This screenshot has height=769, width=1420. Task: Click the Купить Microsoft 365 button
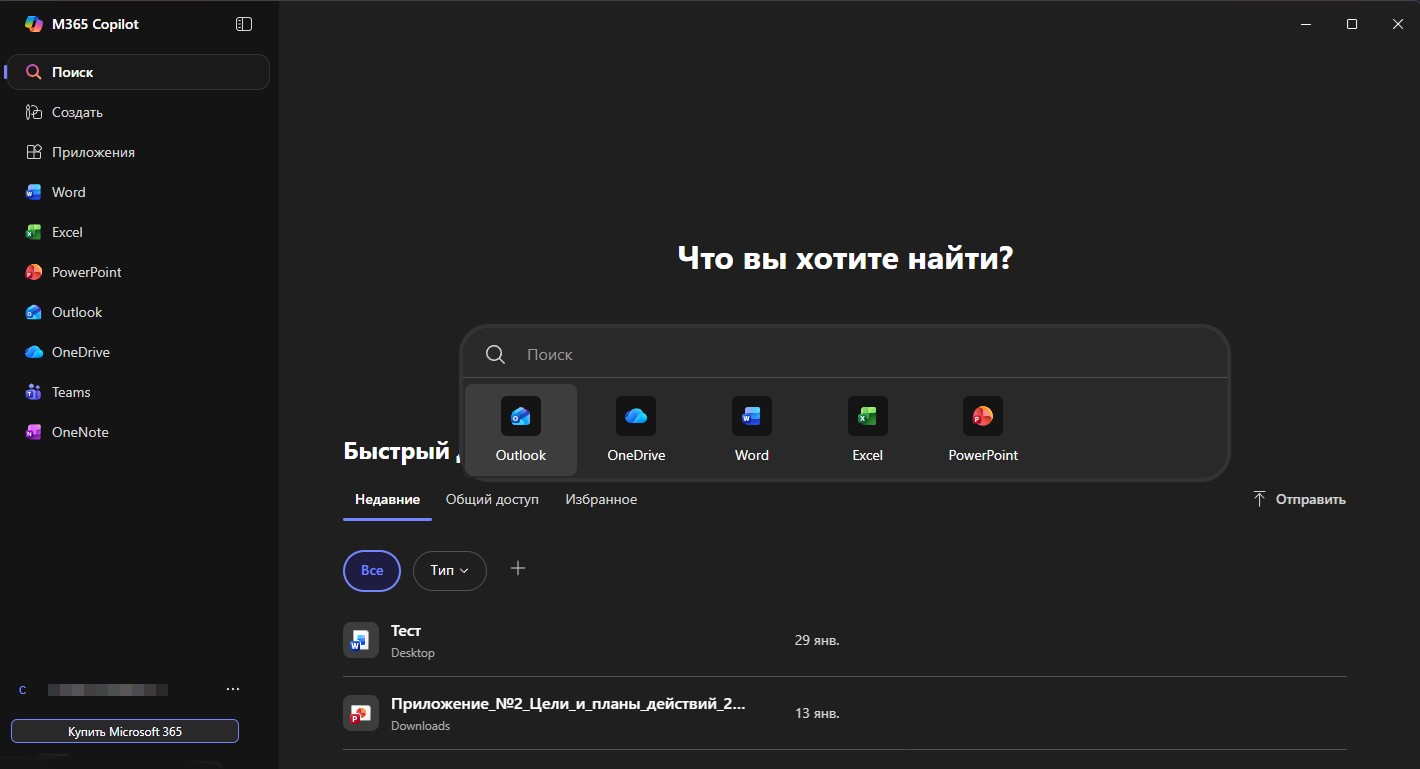(124, 731)
